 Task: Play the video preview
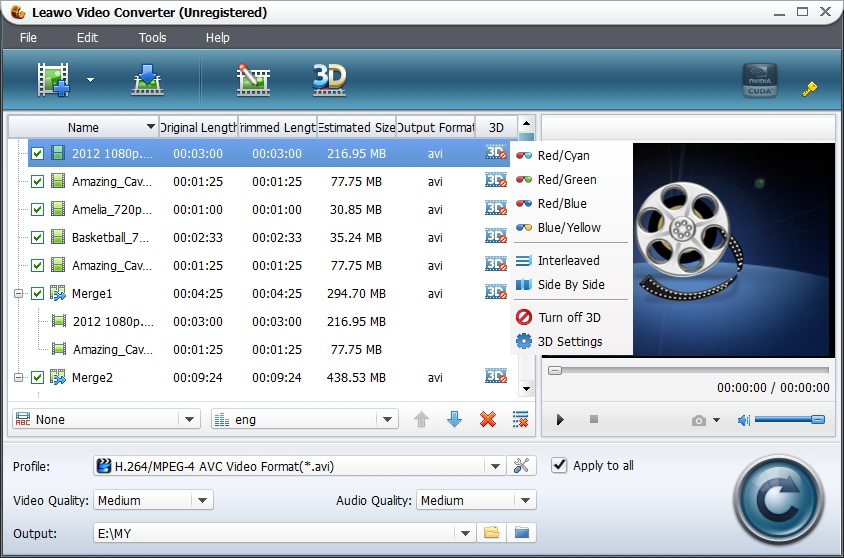click(x=560, y=420)
